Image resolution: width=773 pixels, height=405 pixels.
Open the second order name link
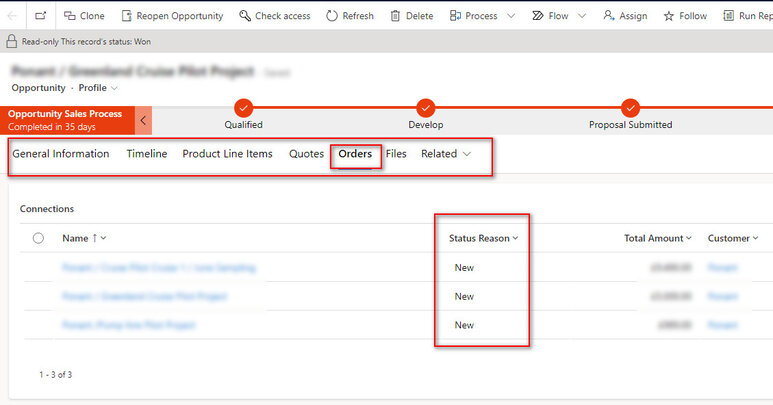(x=144, y=296)
